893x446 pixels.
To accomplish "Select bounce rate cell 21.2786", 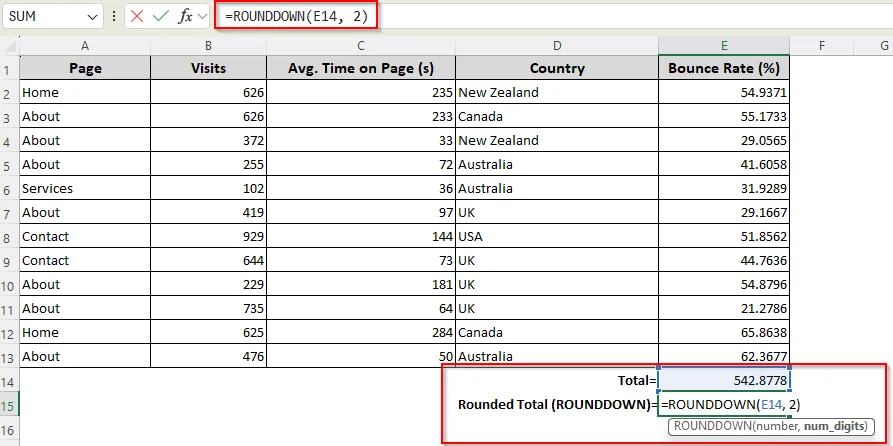I will pyautogui.click(x=724, y=308).
